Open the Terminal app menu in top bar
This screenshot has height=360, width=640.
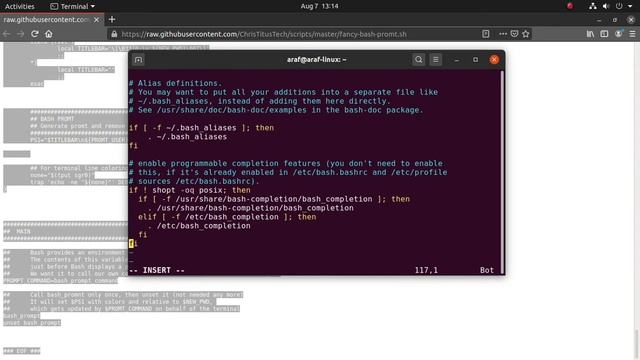(x=72, y=6)
